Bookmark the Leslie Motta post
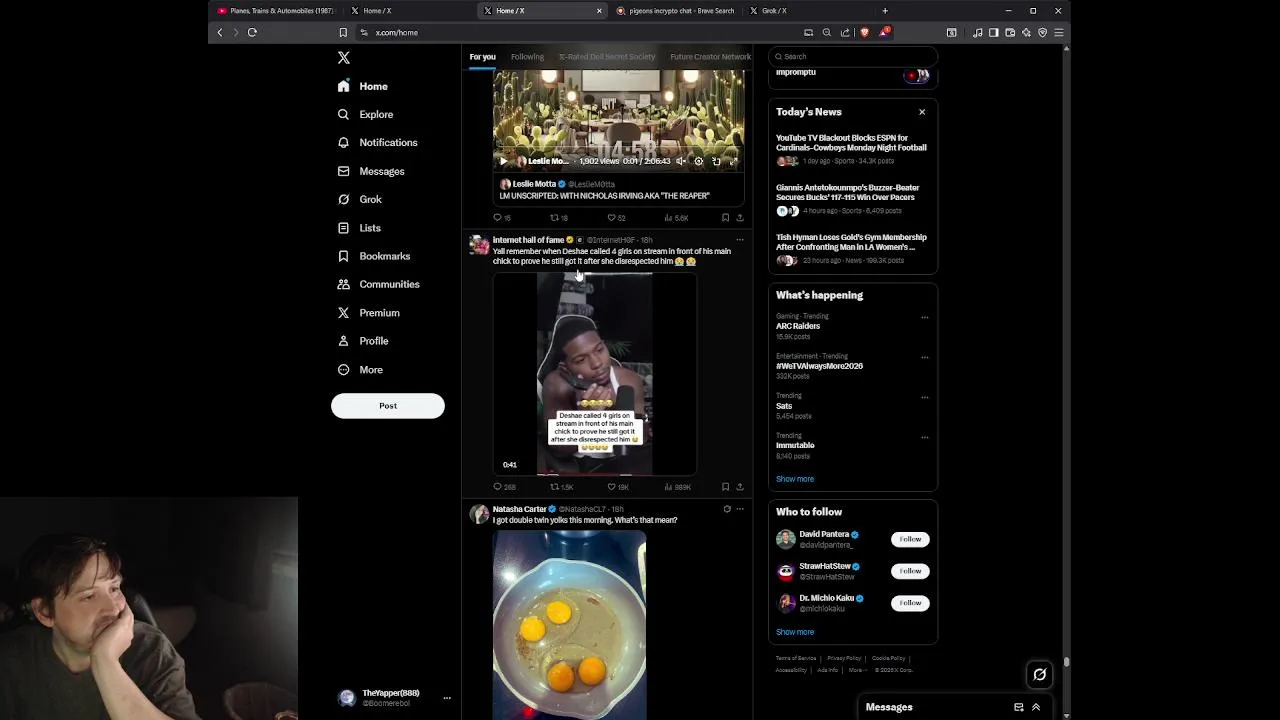Screen dimensions: 1280x720 tap(725, 218)
